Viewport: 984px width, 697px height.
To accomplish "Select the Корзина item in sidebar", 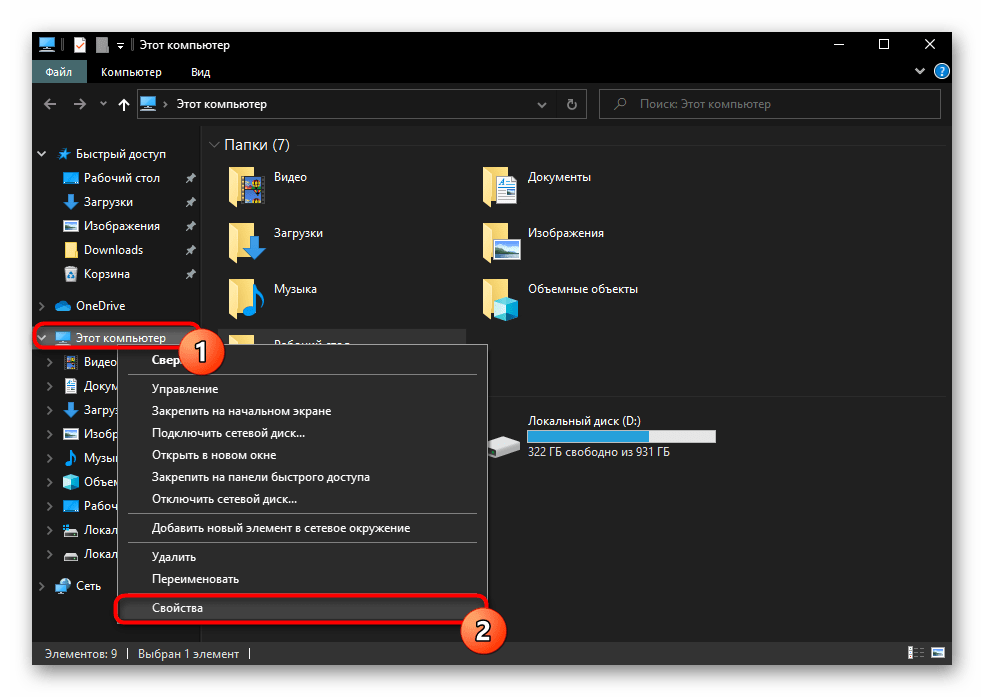I will (106, 274).
